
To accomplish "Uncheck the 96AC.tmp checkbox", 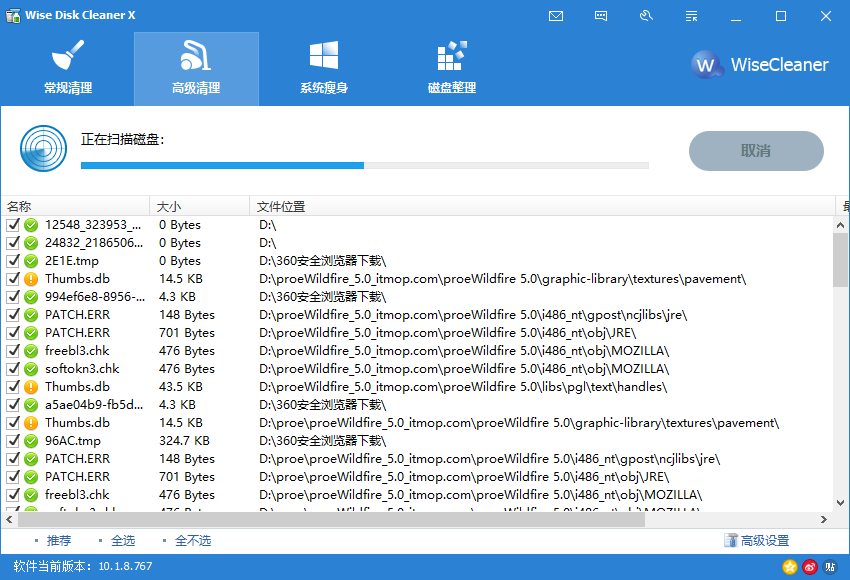I will [13, 441].
